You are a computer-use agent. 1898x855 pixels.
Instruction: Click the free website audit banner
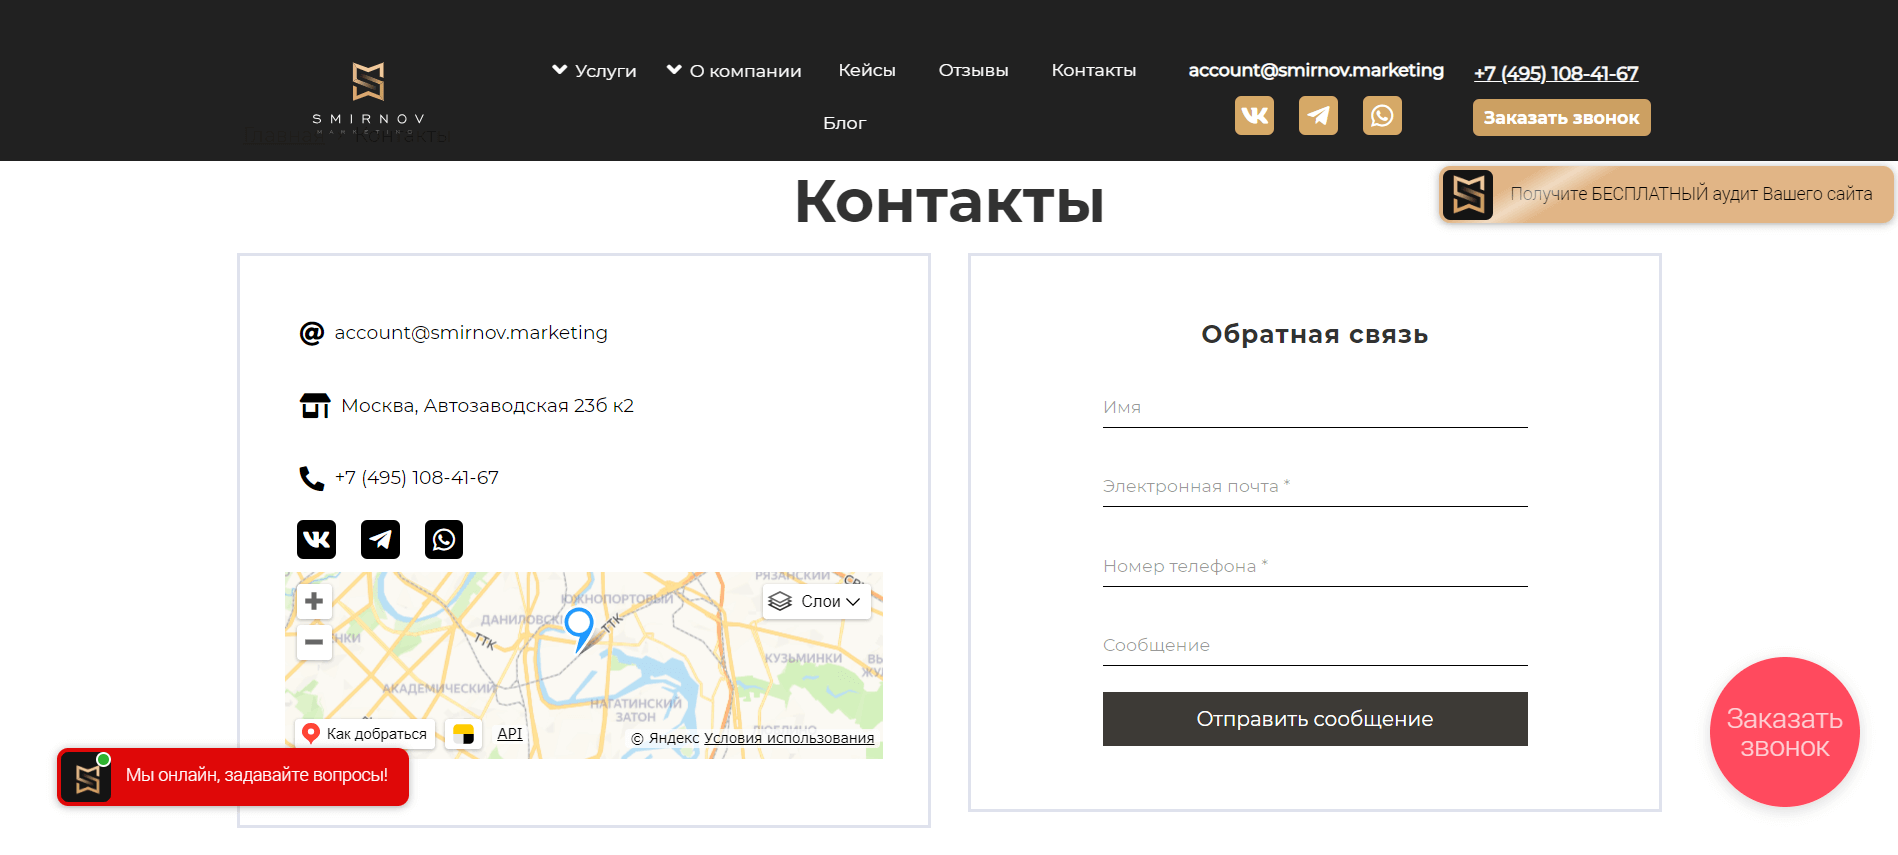click(x=1666, y=194)
